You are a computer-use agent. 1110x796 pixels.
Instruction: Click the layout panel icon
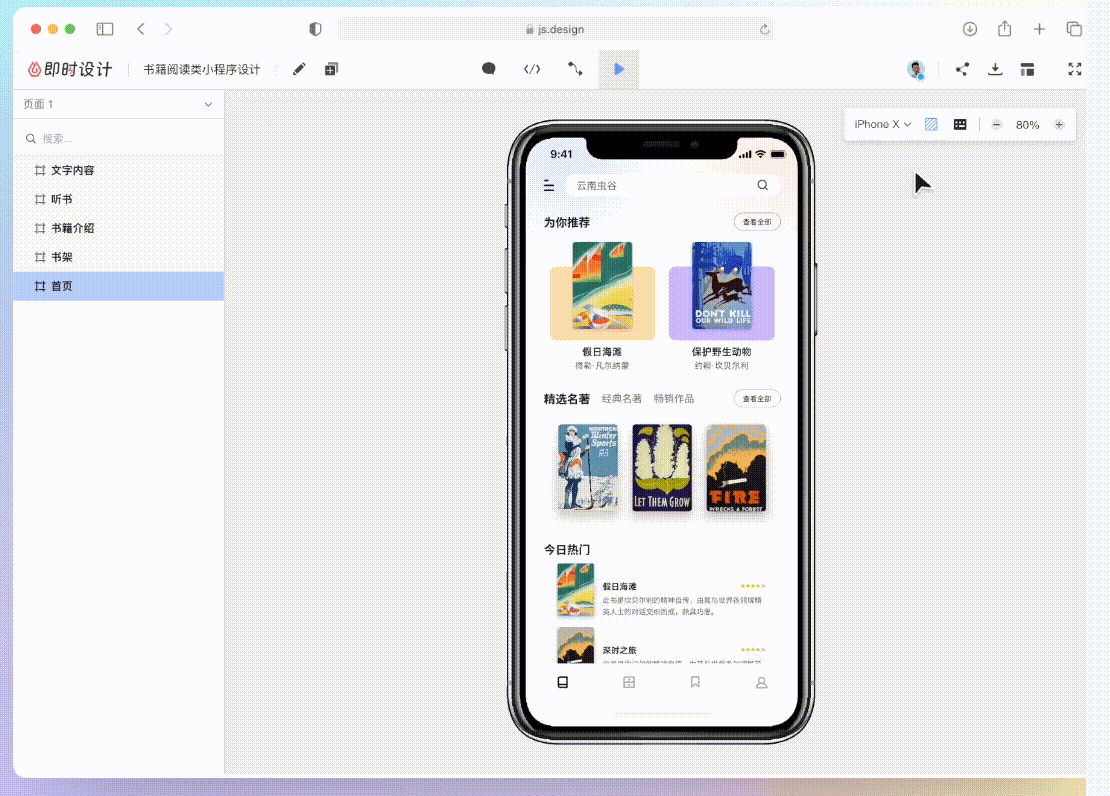tap(1027, 69)
